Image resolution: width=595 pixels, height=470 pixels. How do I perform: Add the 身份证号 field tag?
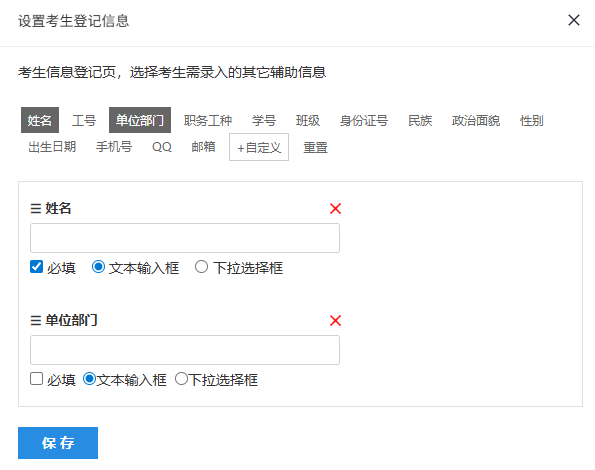pos(364,121)
